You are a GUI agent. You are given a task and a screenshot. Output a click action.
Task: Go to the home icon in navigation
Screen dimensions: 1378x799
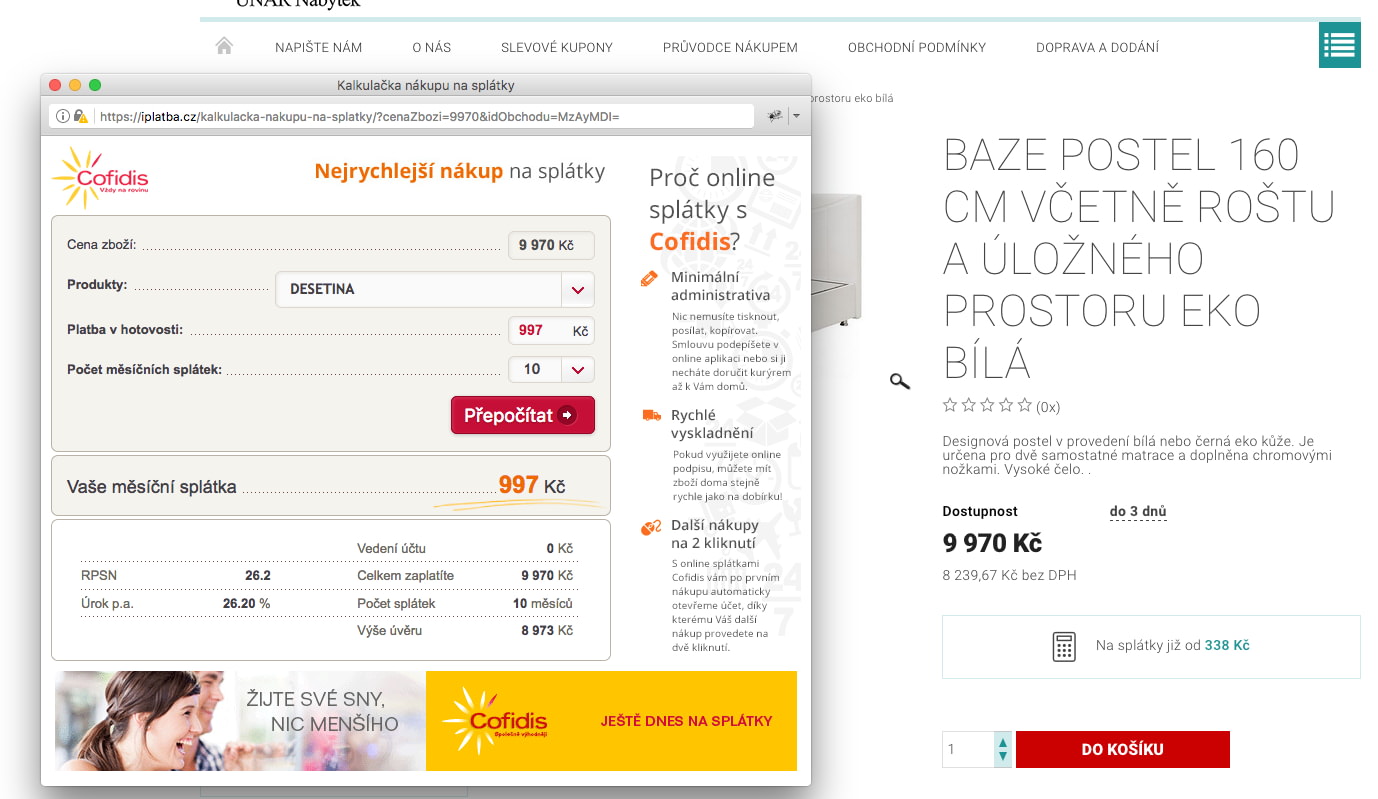[x=224, y=46]
